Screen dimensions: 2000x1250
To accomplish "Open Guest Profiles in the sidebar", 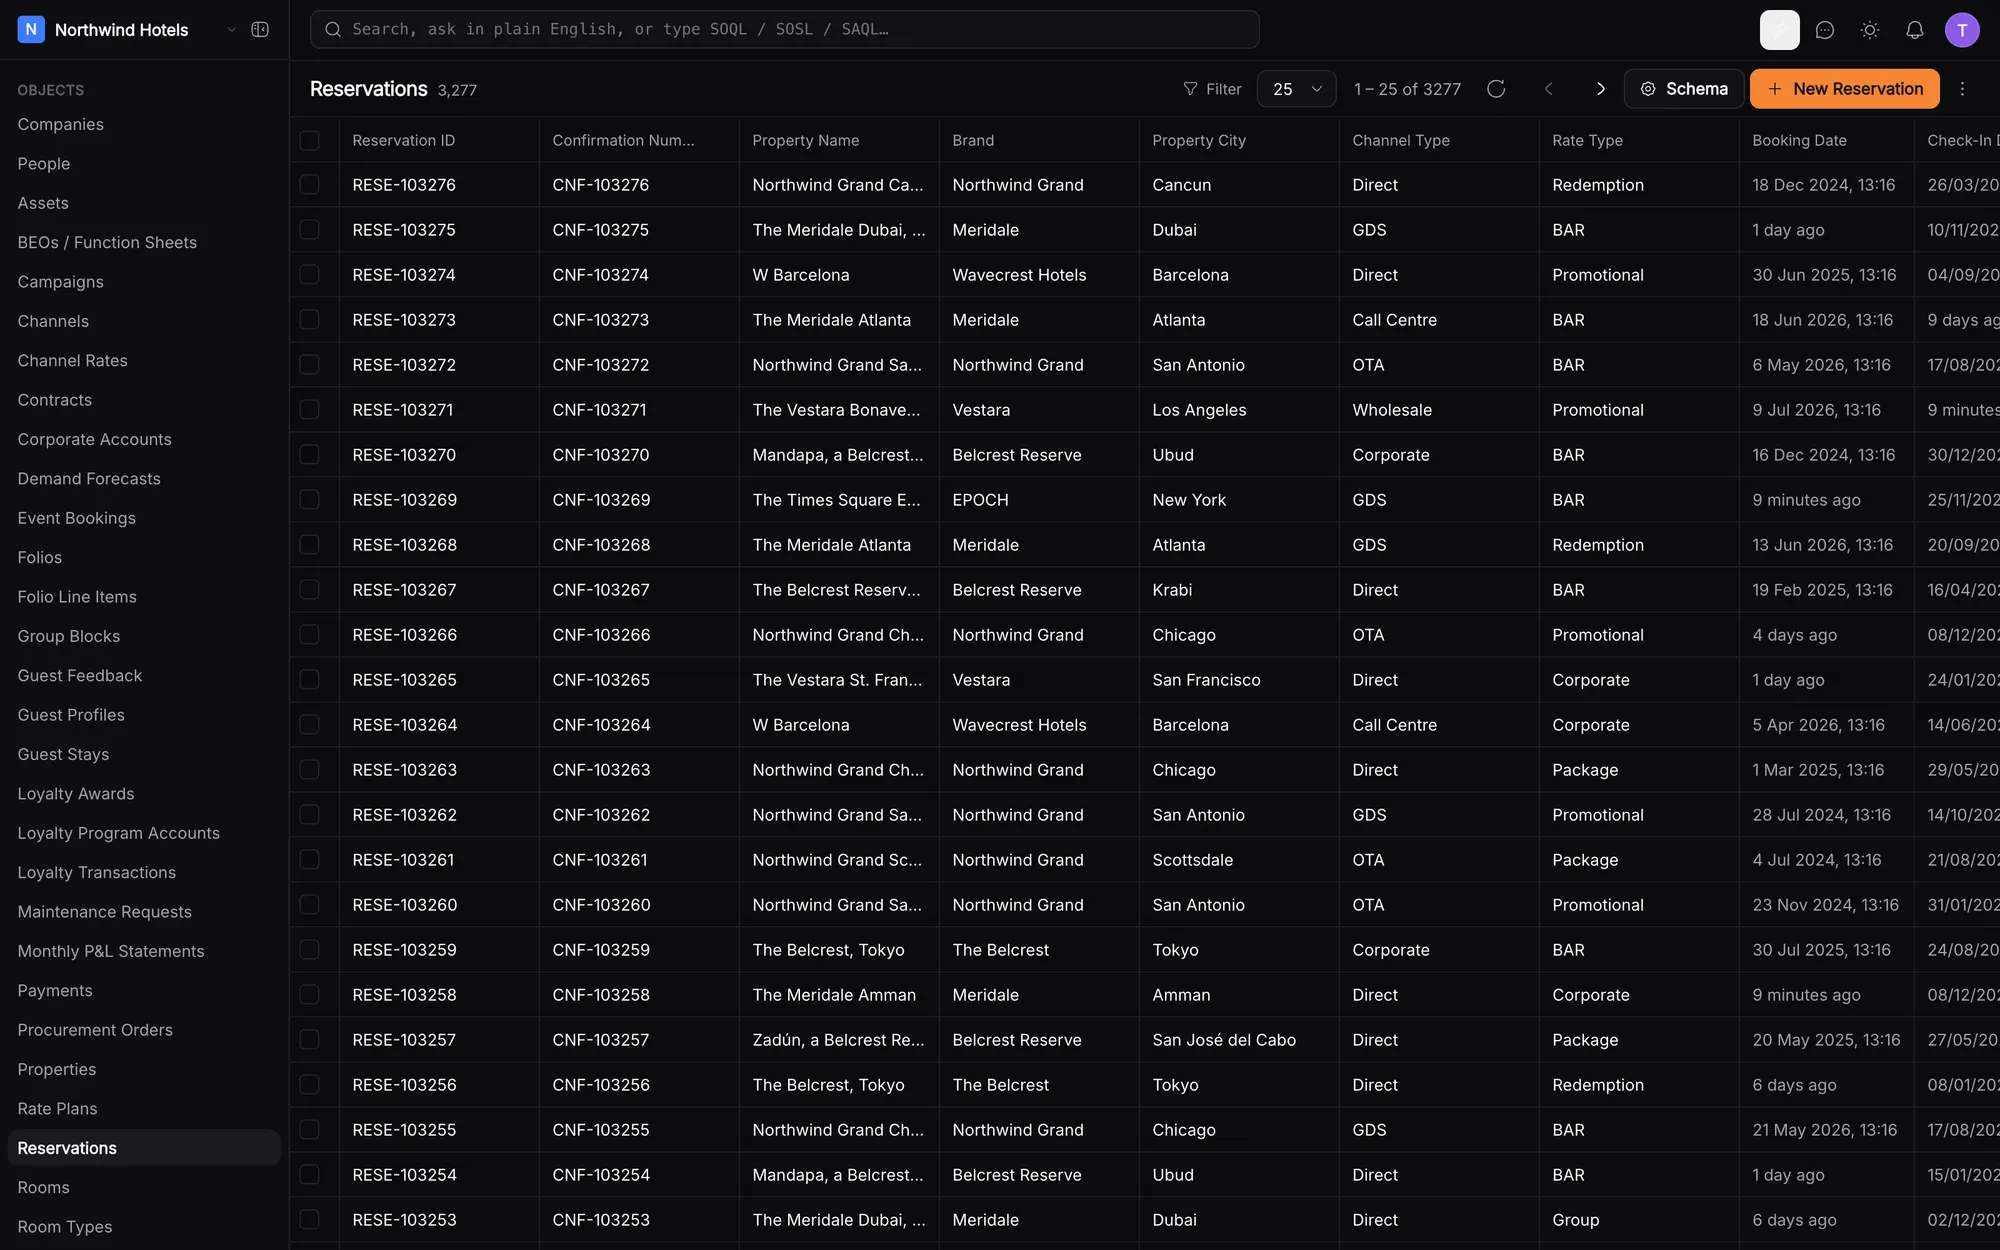I will coord(70,715).
